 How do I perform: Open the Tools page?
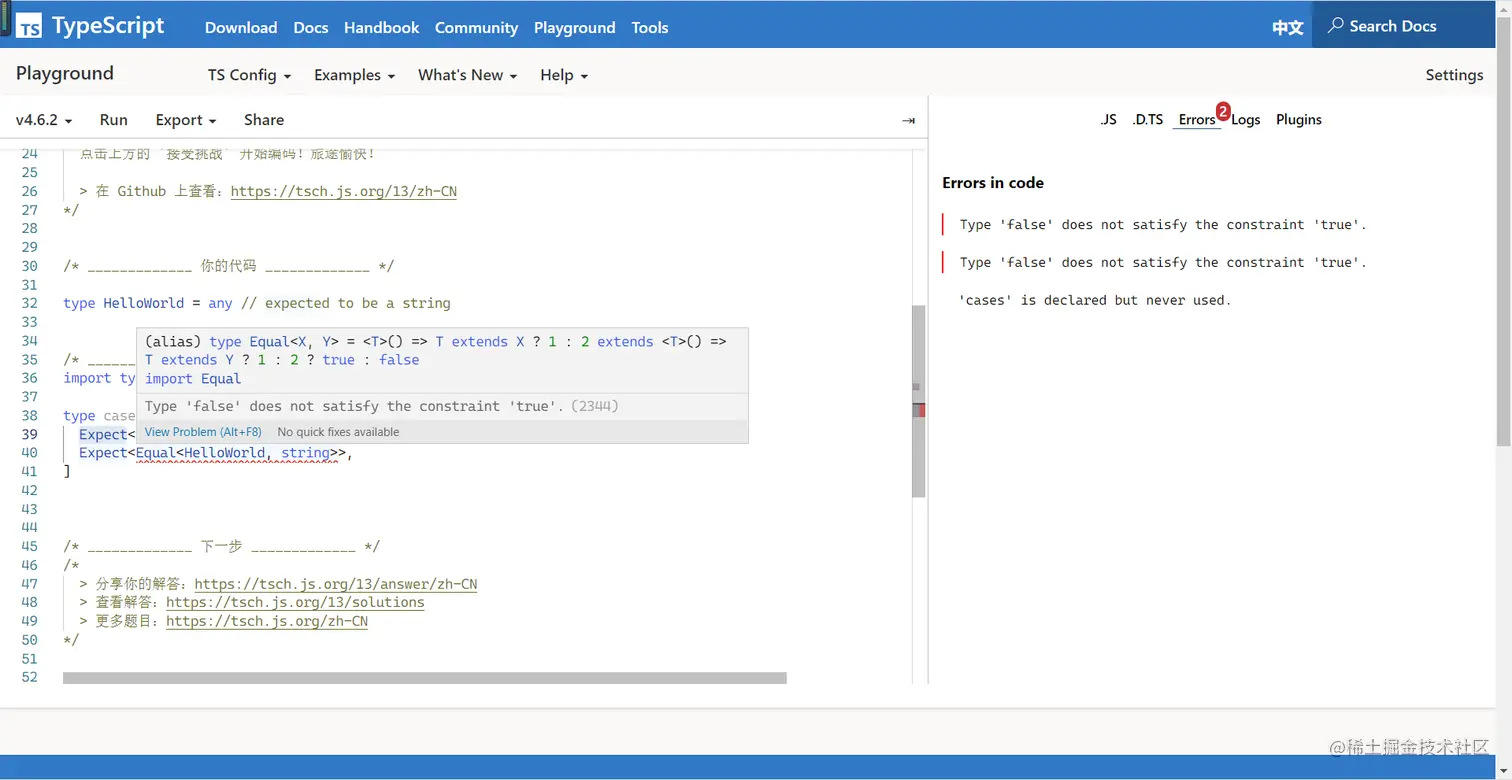pos(650,27)
